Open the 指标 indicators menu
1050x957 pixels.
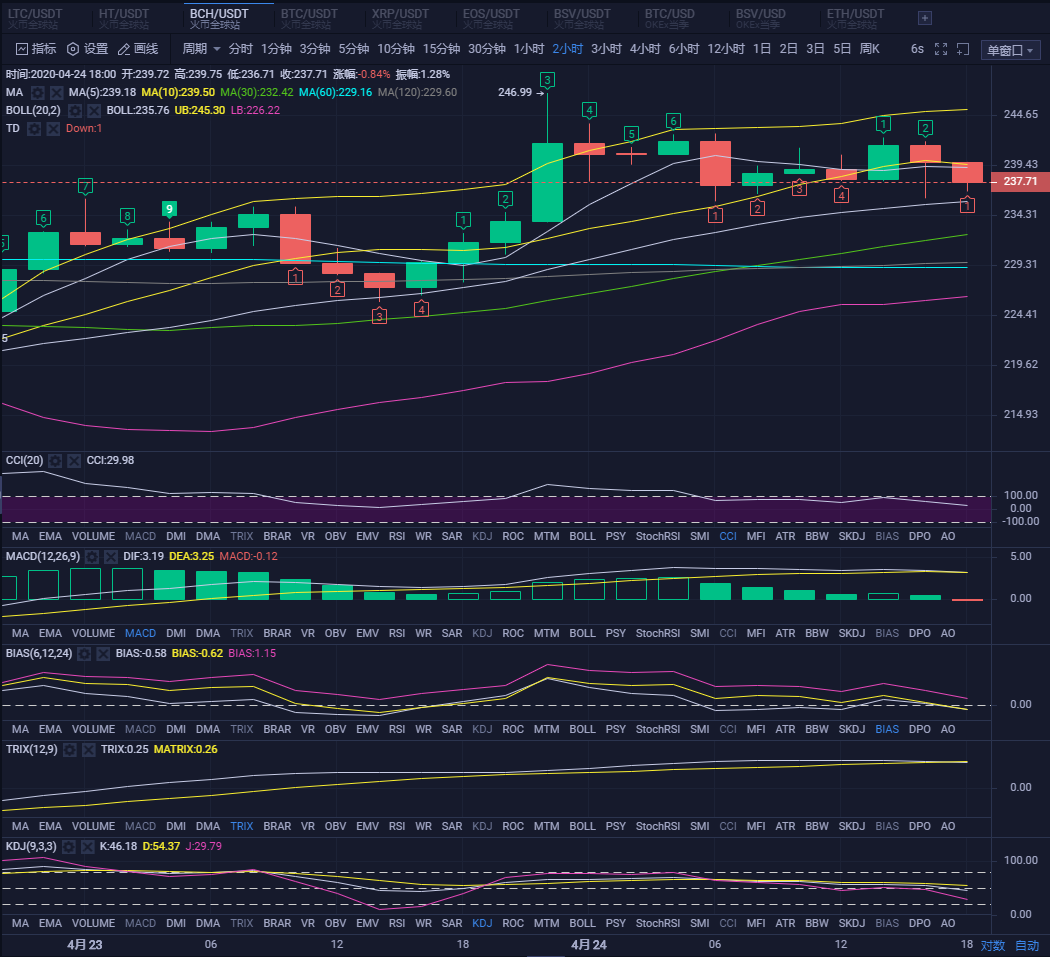(x=36, y=49)
